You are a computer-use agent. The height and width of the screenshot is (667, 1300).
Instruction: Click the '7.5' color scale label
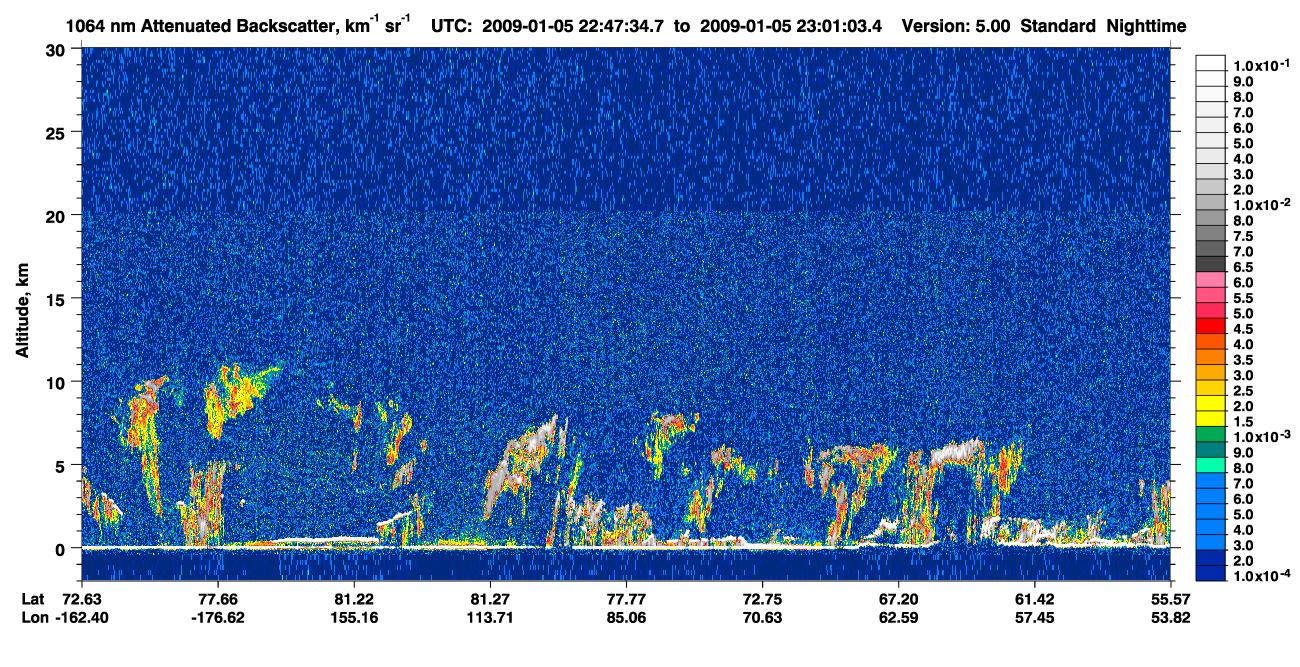(x=1243, y=235)
